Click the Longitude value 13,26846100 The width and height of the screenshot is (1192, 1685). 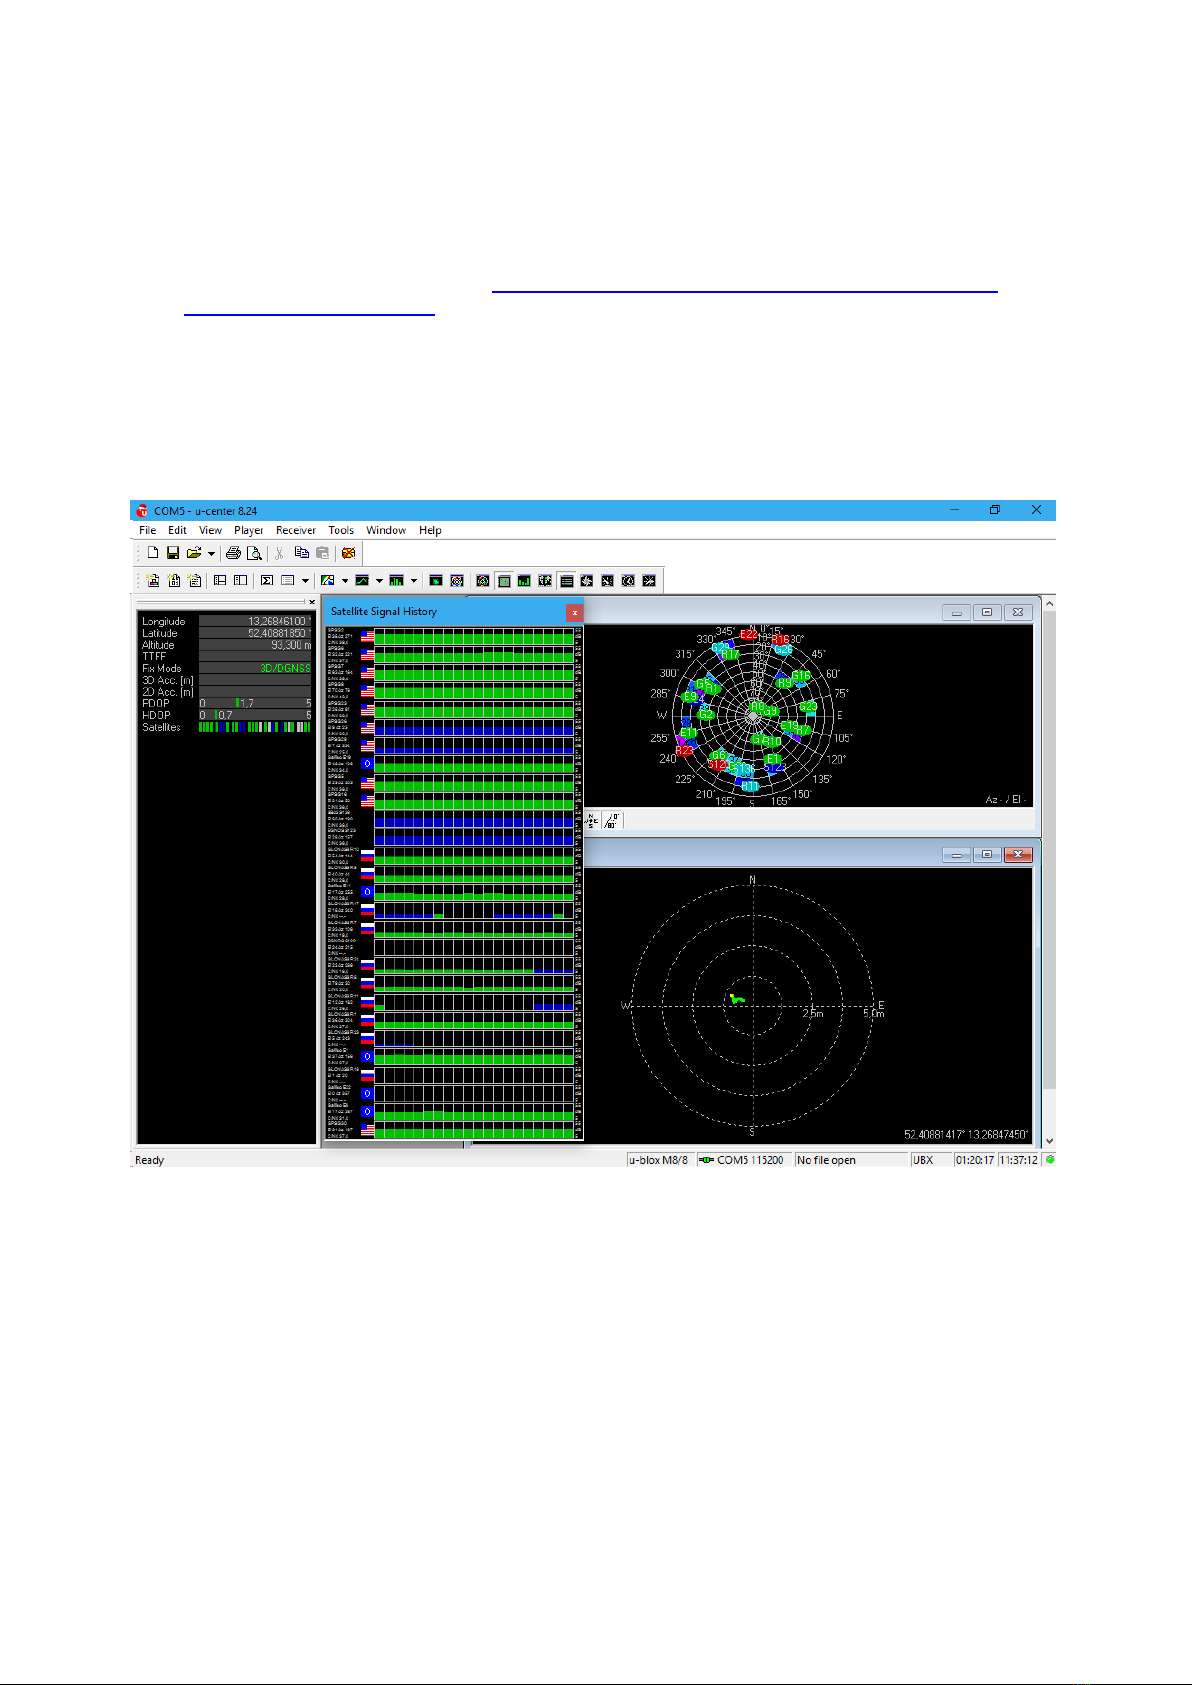pyautogui.click(x=255, y=621)
